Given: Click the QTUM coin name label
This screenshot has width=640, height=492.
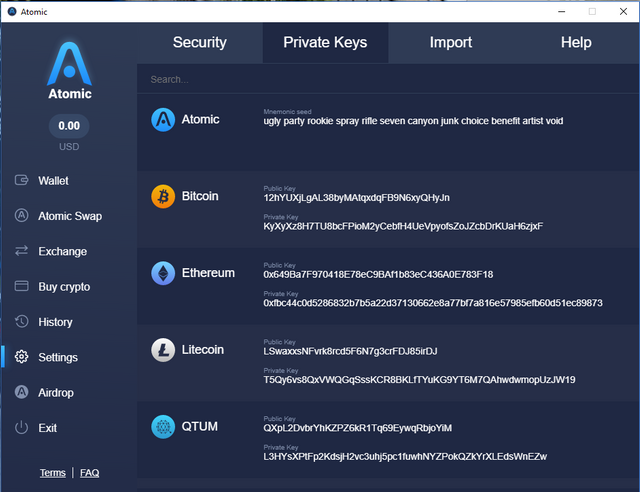Looking at the screenshot, I should 200,427.
